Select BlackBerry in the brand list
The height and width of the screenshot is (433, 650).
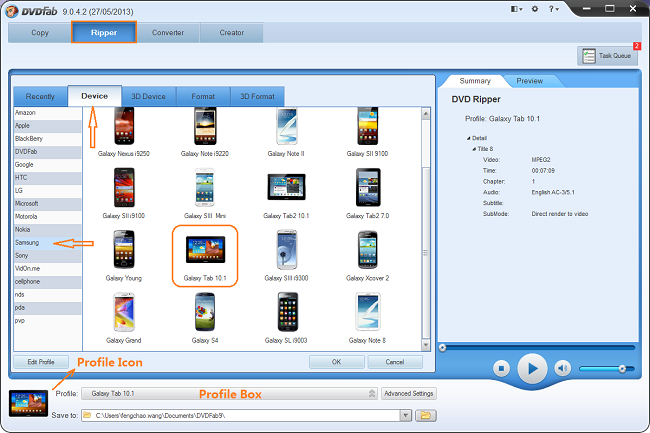point(48,138)
